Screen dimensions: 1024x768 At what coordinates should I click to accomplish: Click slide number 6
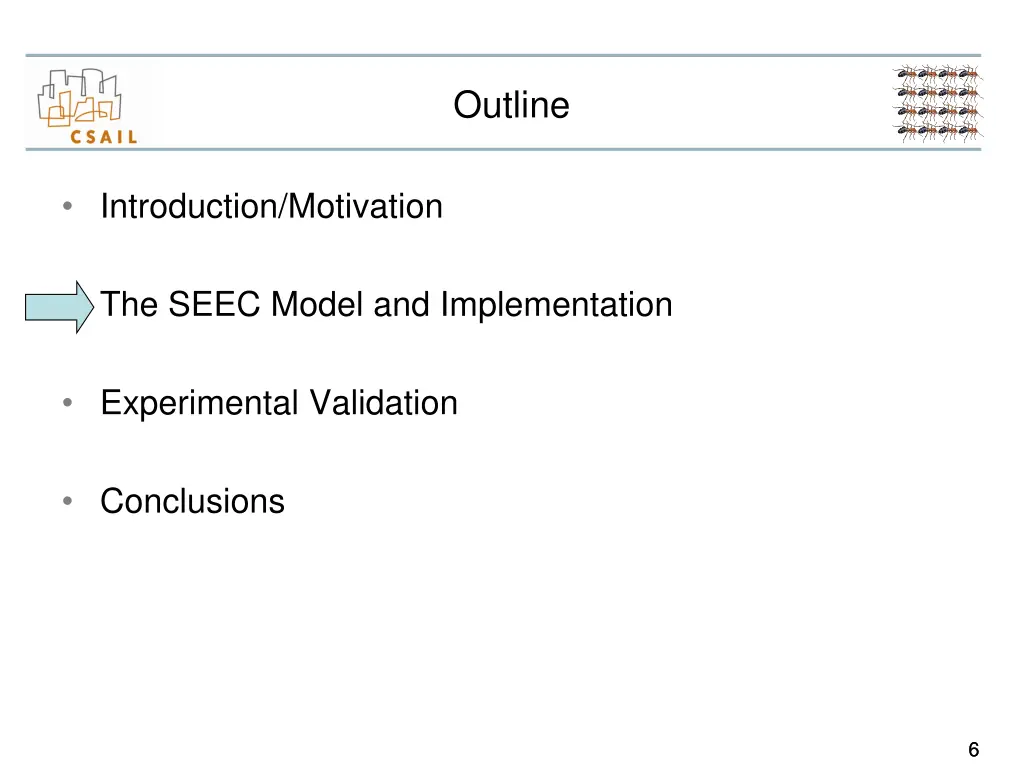point(973,749)
